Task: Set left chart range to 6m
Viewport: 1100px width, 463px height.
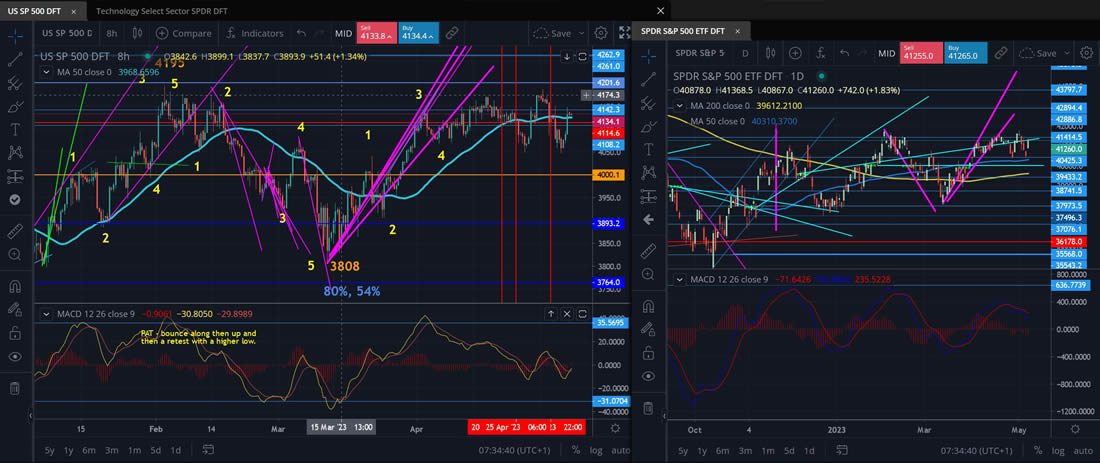Action: 89,450
